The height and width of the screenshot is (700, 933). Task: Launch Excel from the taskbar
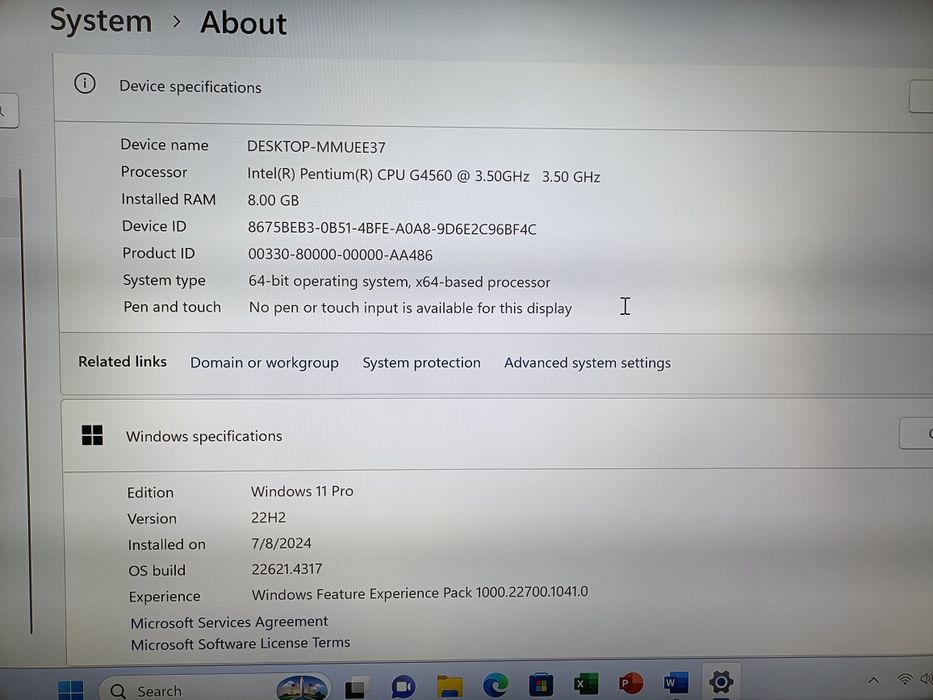586,684
